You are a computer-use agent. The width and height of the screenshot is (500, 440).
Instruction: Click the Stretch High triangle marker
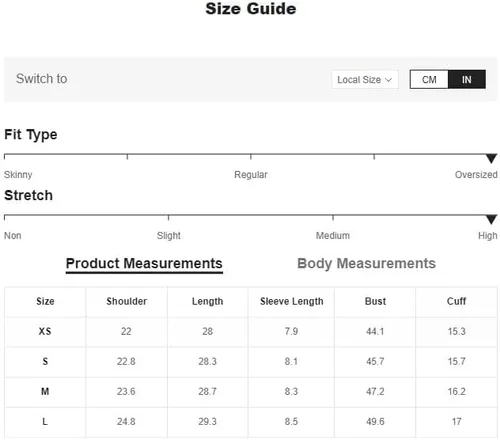point(491,219)
